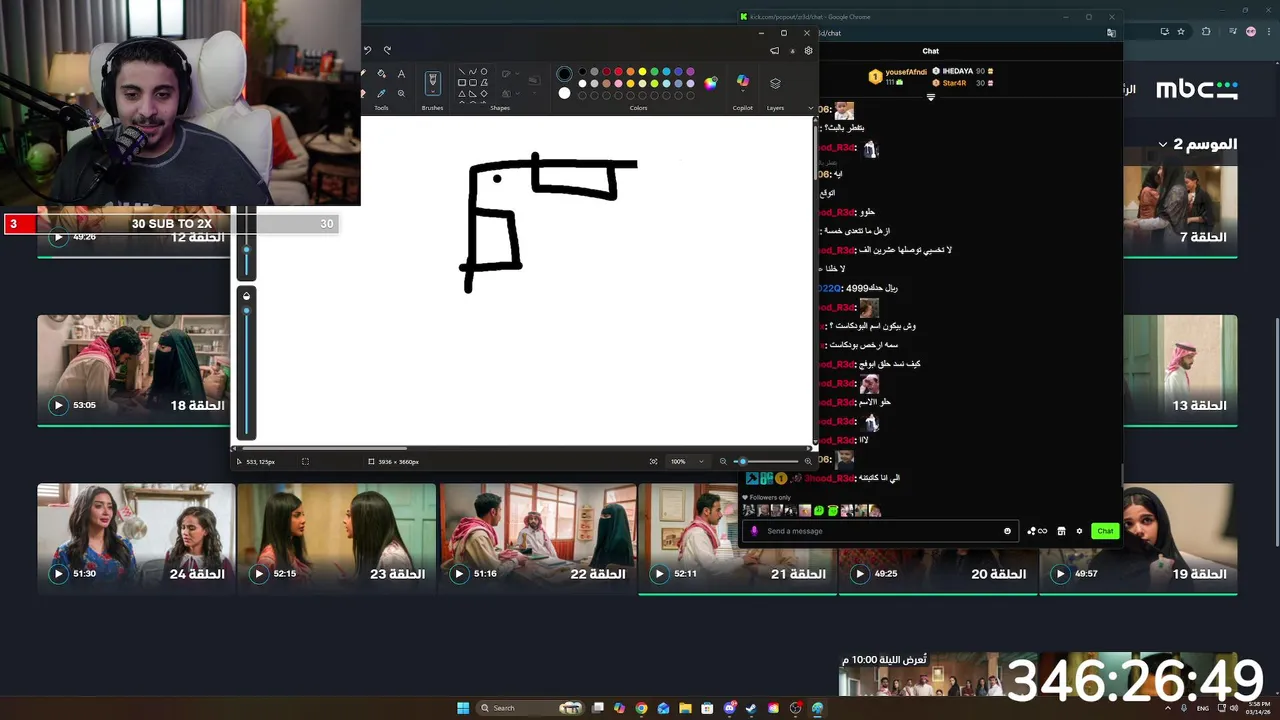This screenshot has height=720, width=1280.
Task: Click the Redo arrow in Paint
Action: tap(387, 50)
